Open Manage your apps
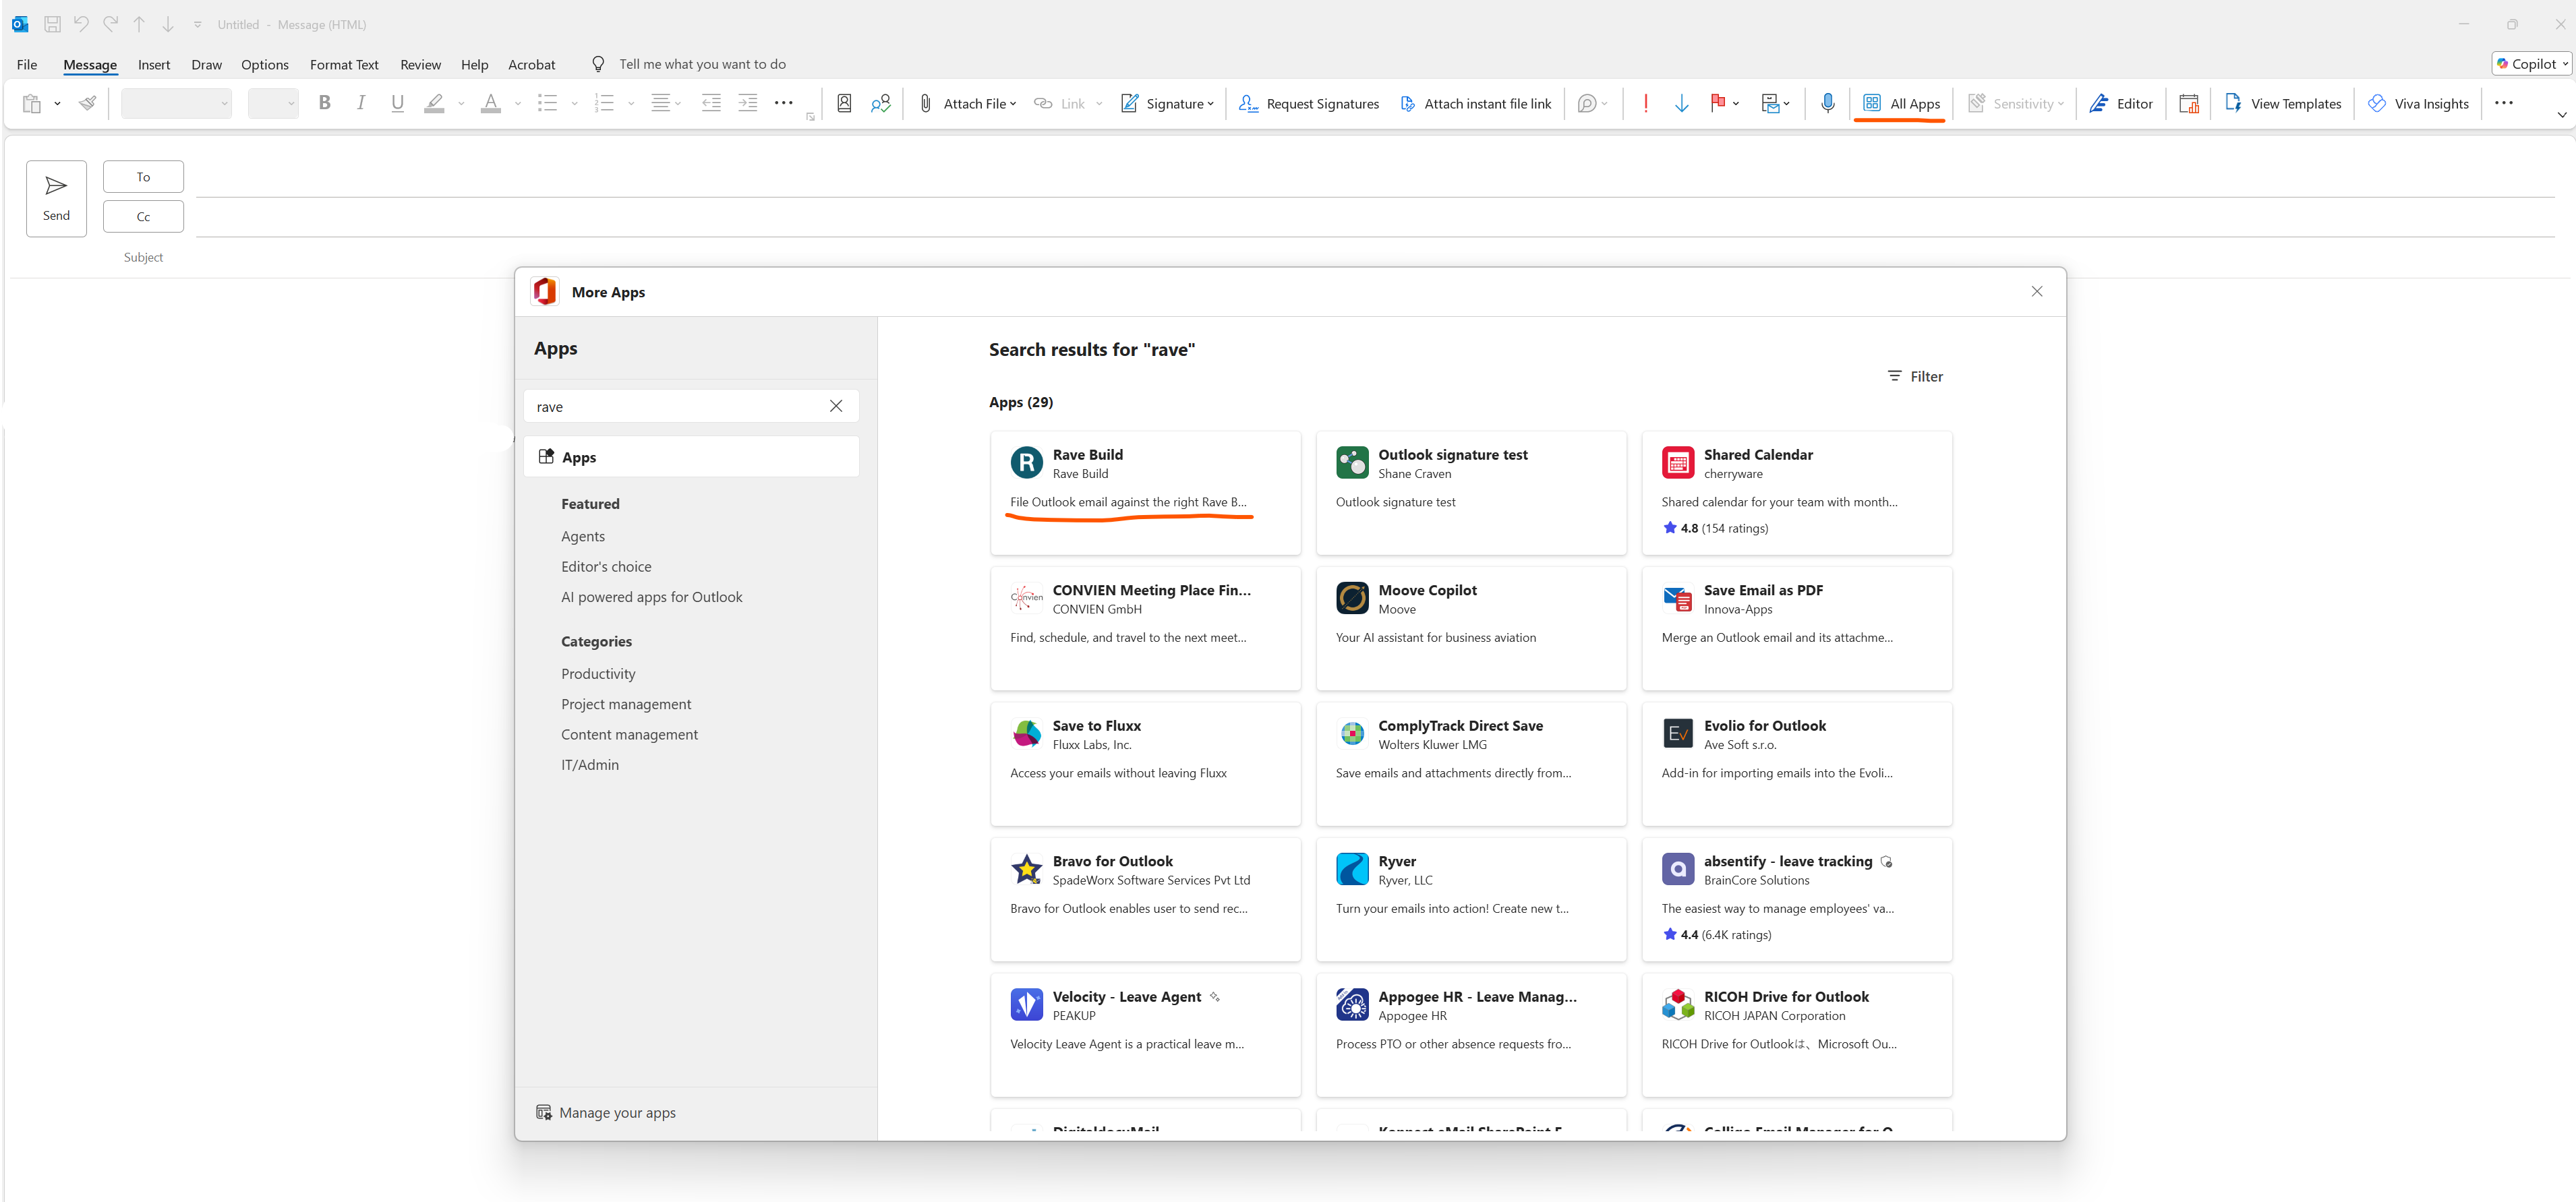This screenshot has width=2576, height=1202. coord(606,1113)
